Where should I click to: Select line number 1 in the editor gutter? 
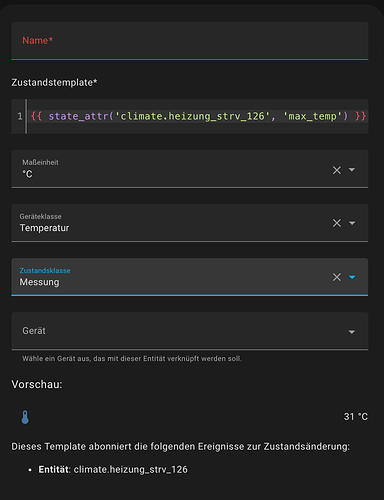20,116
